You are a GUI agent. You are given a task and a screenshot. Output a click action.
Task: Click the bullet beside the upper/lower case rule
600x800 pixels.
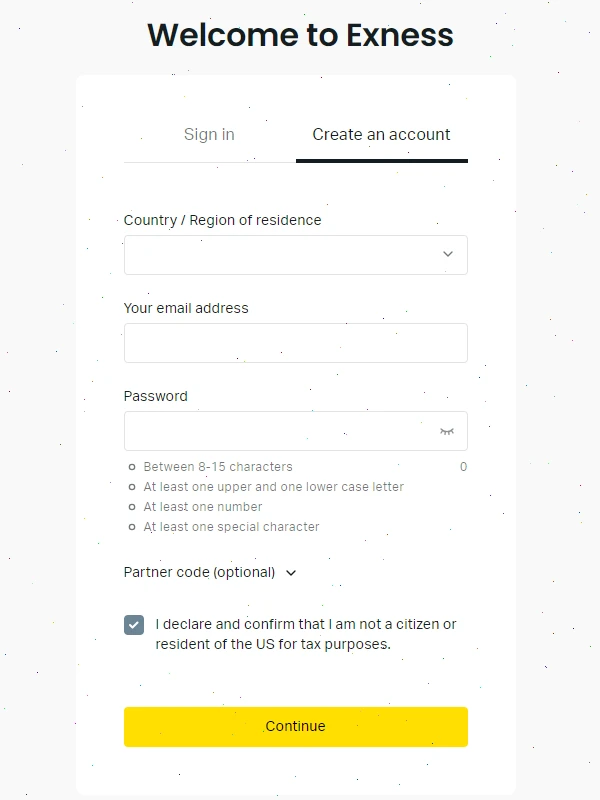[x=131, y=487]
